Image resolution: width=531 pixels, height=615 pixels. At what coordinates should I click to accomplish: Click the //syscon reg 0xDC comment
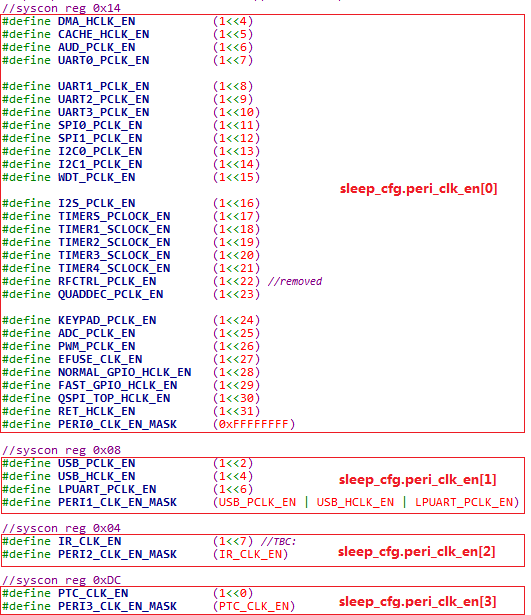tap(62, 580)
